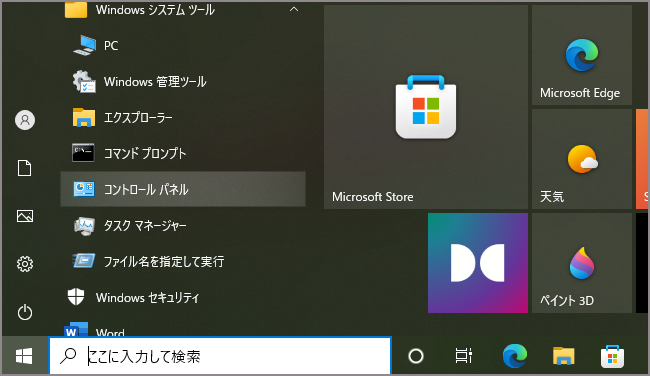Click the タスク マネージャー text label
Viewport: 650px width, 376px height.
(x=145, y=226)
